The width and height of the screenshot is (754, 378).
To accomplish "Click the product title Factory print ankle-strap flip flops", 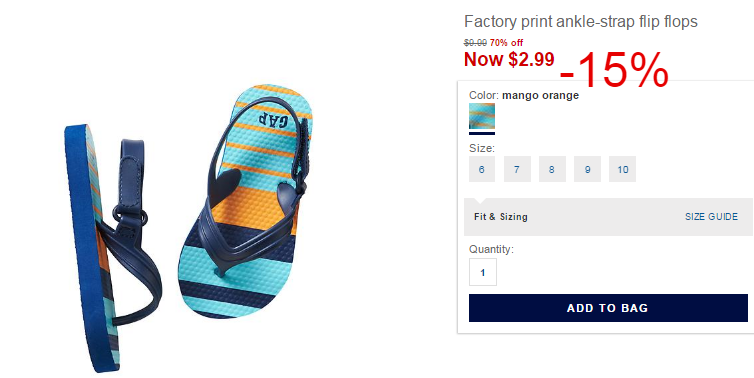I will pyautogui.click(x=580, y=21).
